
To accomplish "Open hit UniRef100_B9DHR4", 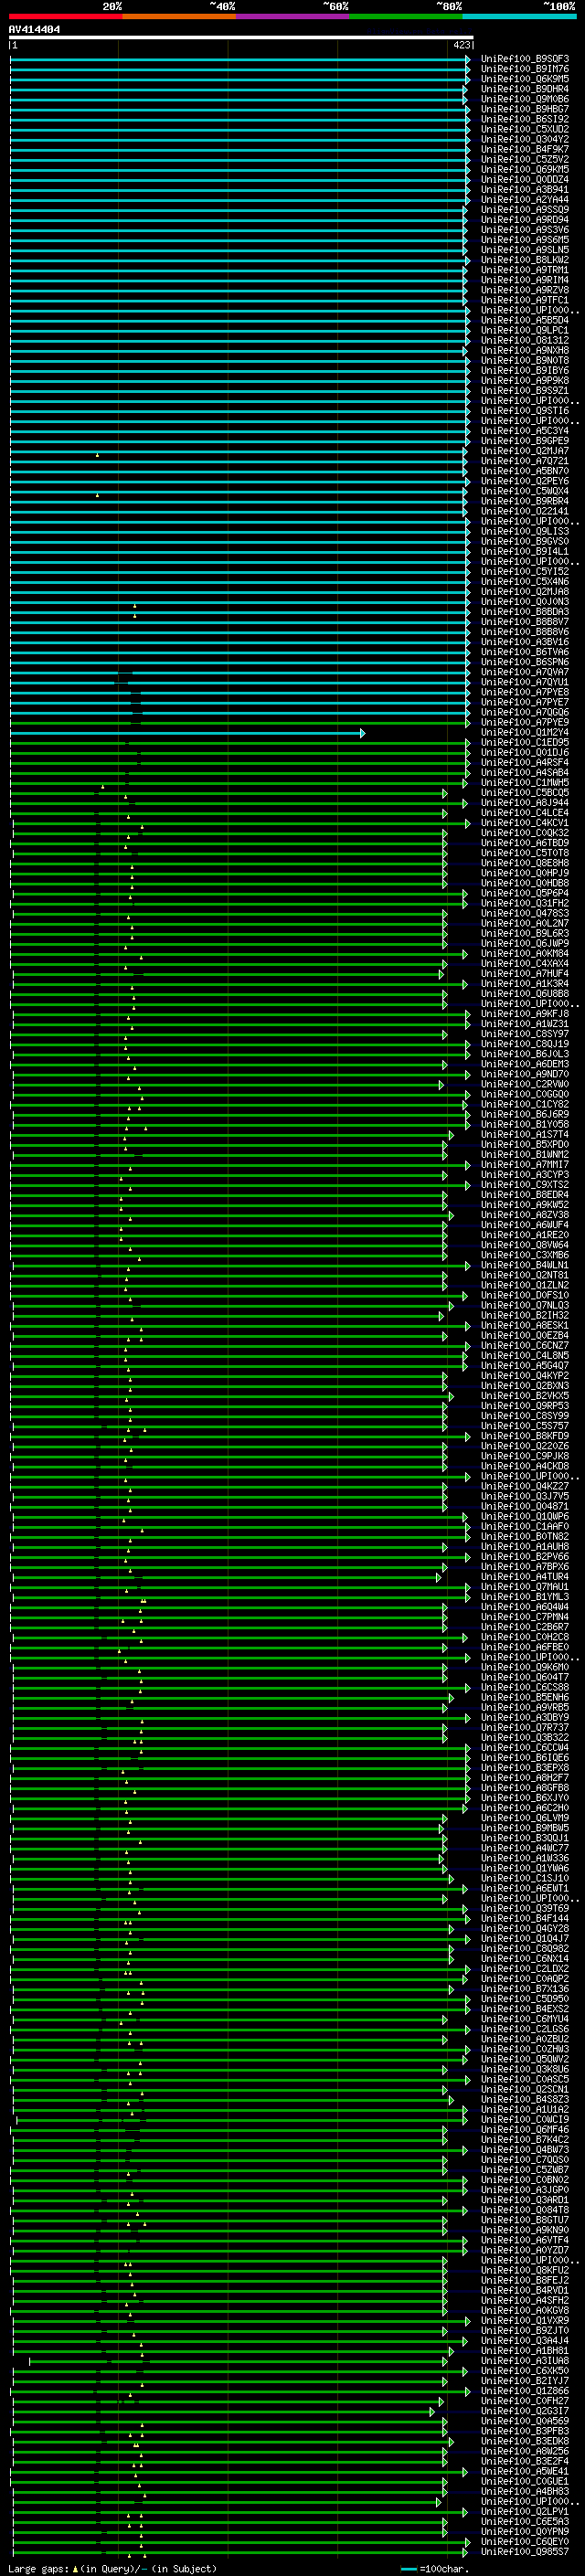I will pos(525,89).
